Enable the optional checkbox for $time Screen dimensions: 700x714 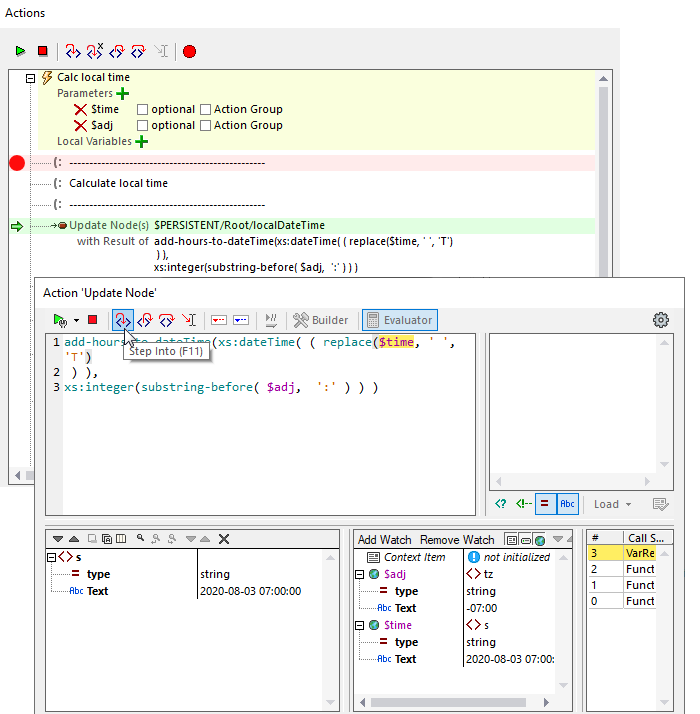coord(142,110)
